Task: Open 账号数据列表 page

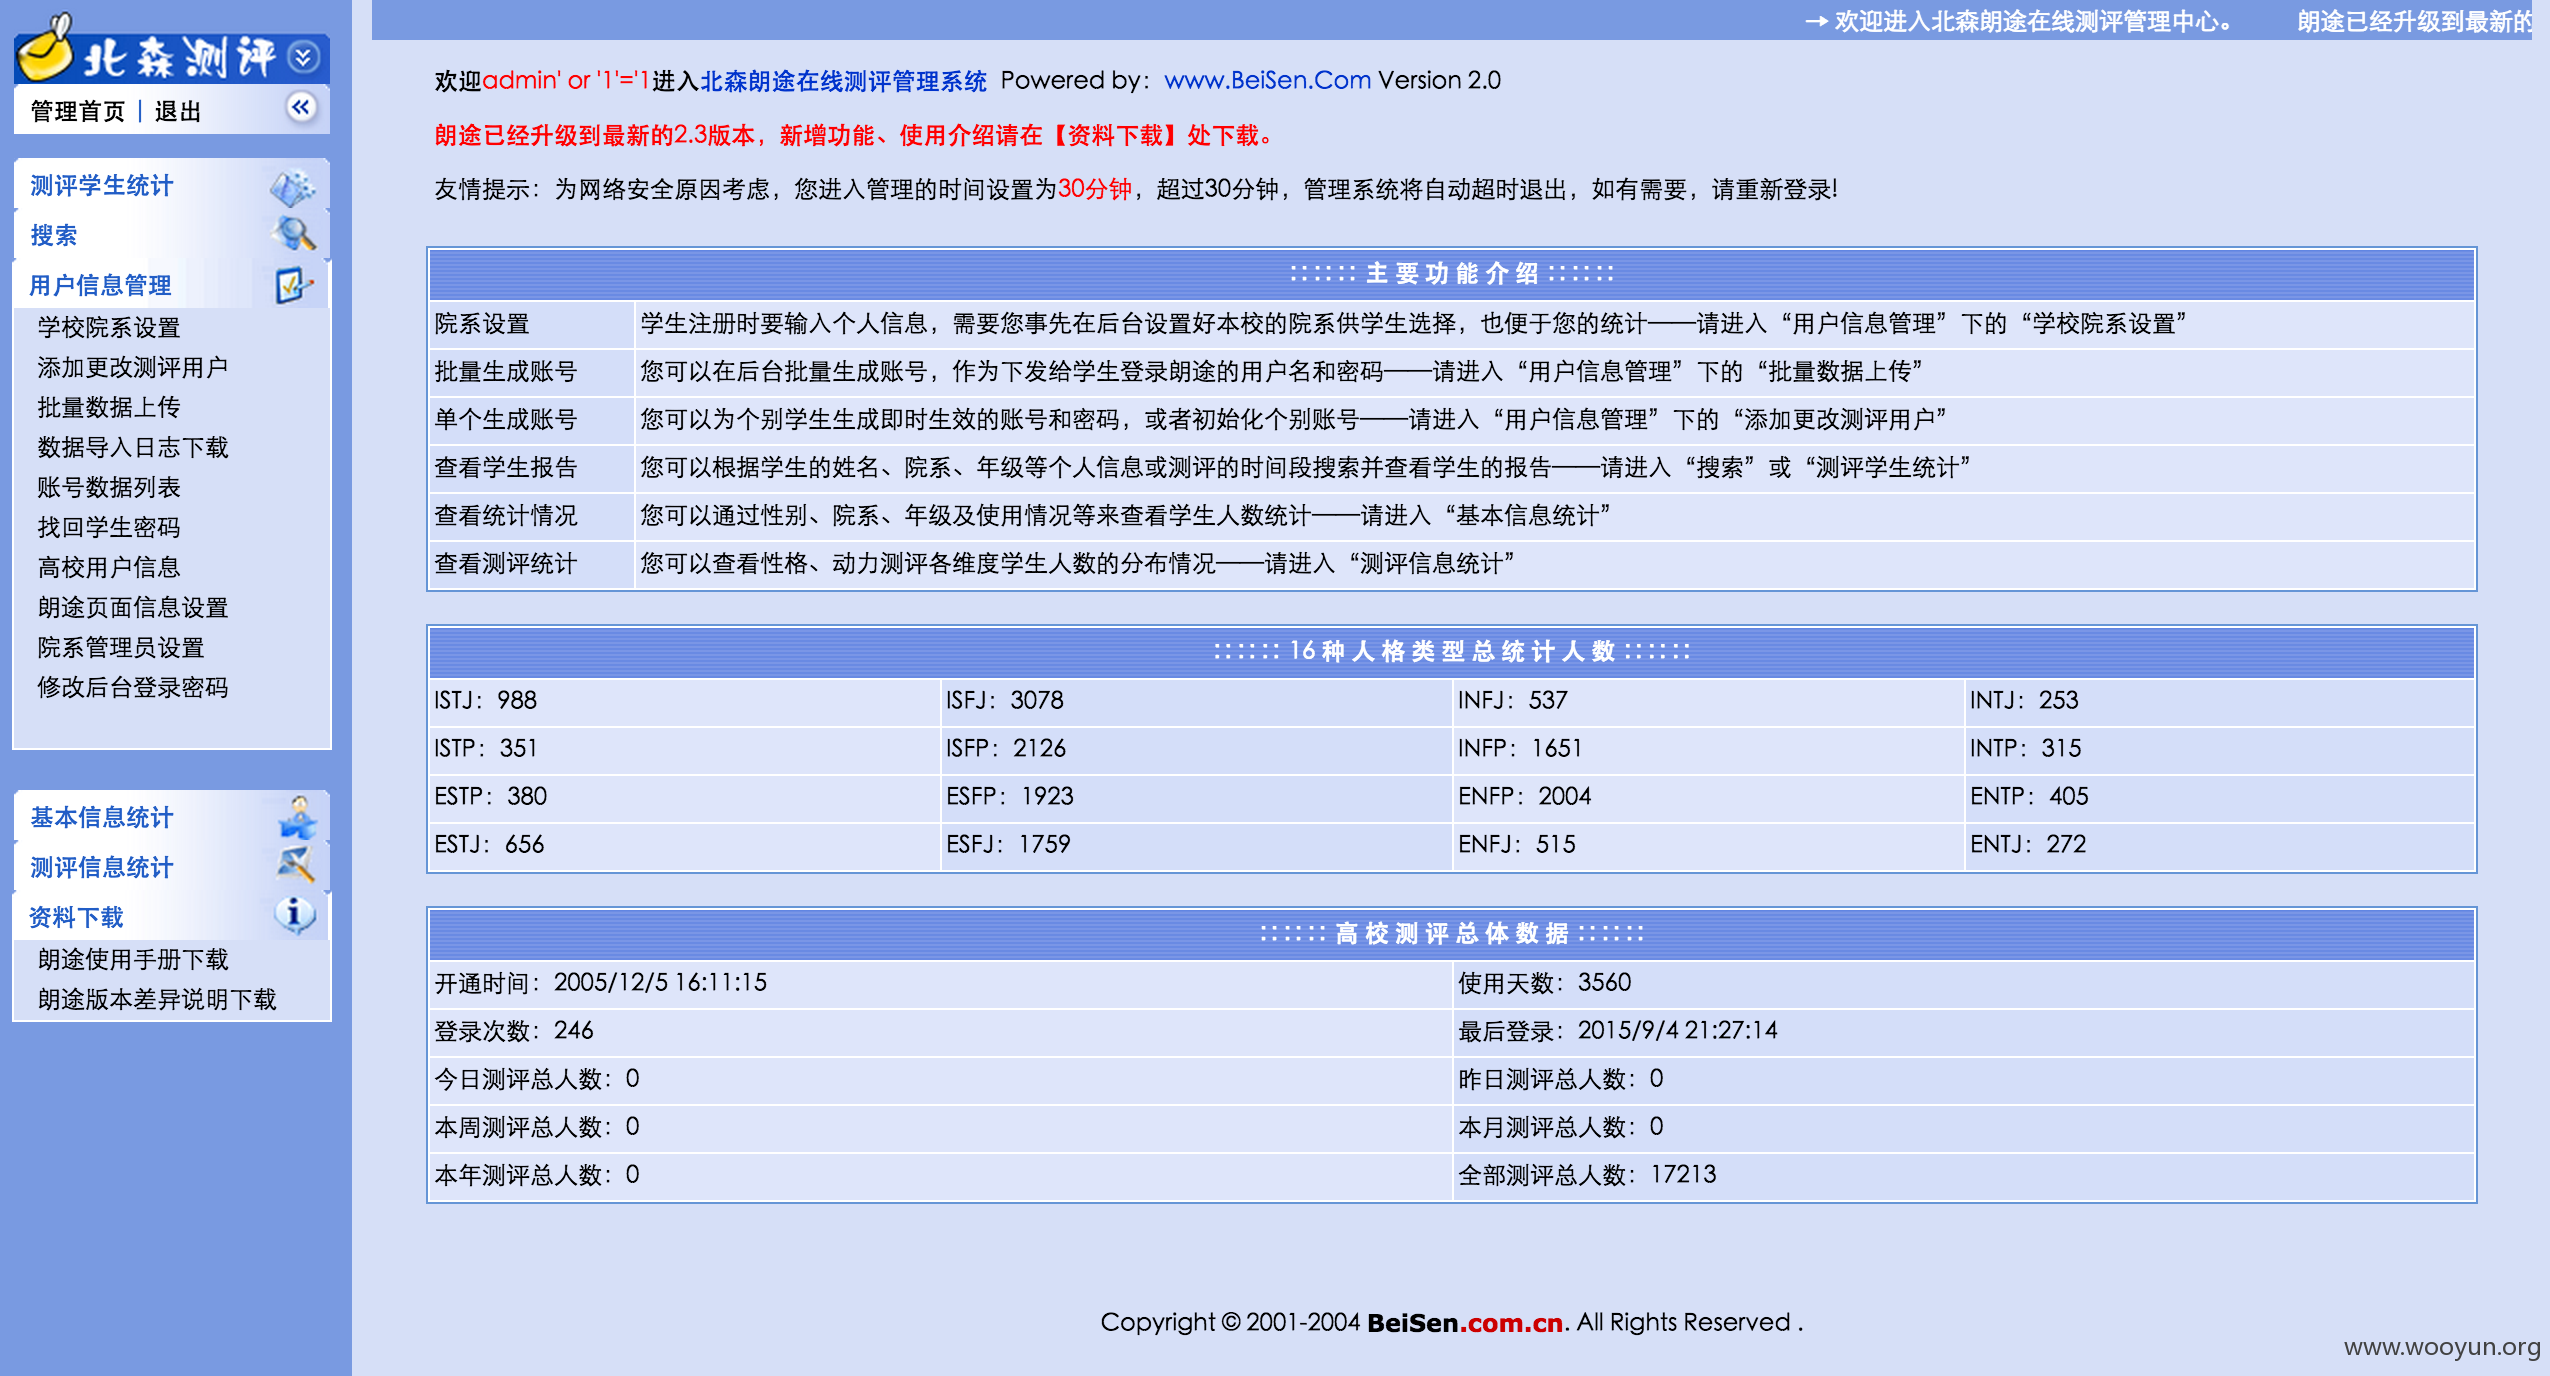Action: click(109, 487)
